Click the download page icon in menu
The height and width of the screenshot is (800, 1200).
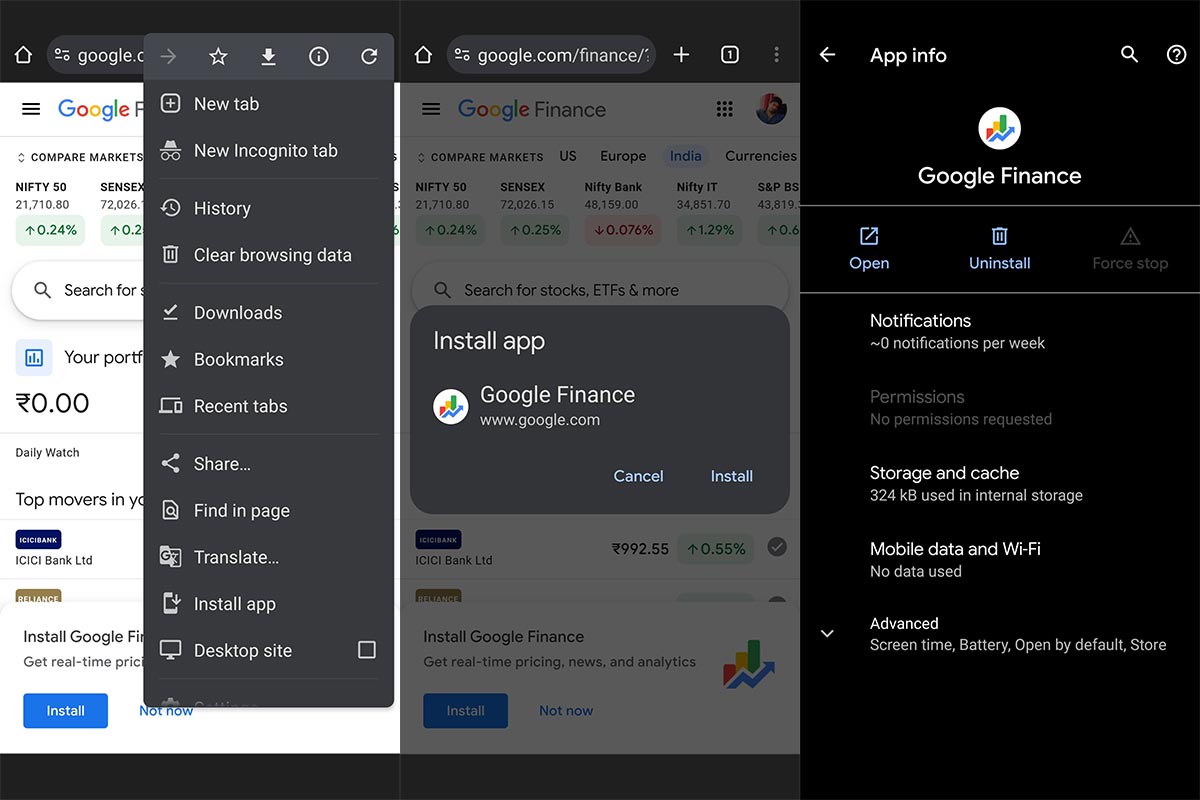pyautogui.click(x=268, y=57)
